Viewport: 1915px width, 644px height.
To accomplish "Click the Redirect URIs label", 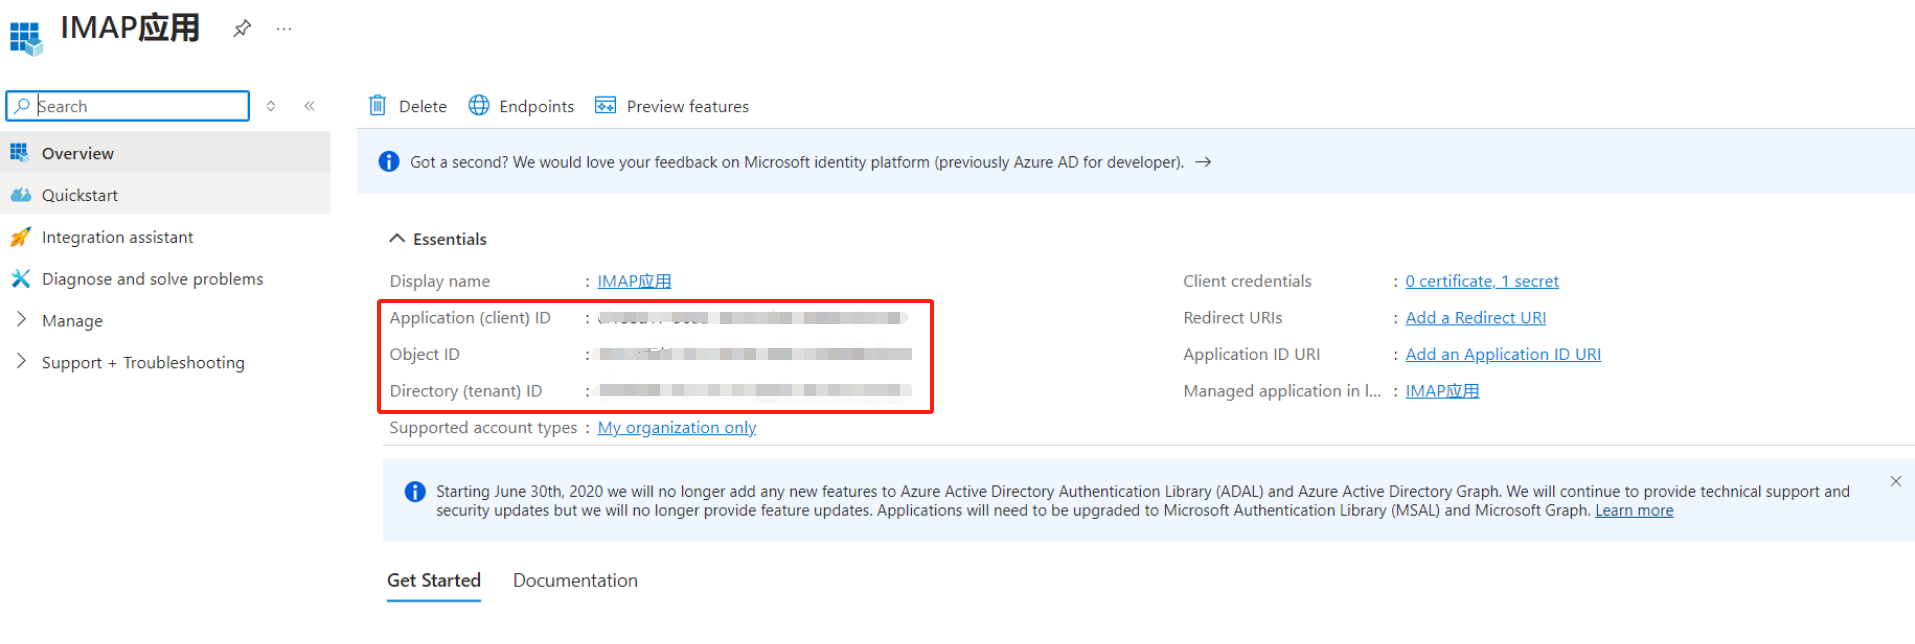I will (1232, 318).
